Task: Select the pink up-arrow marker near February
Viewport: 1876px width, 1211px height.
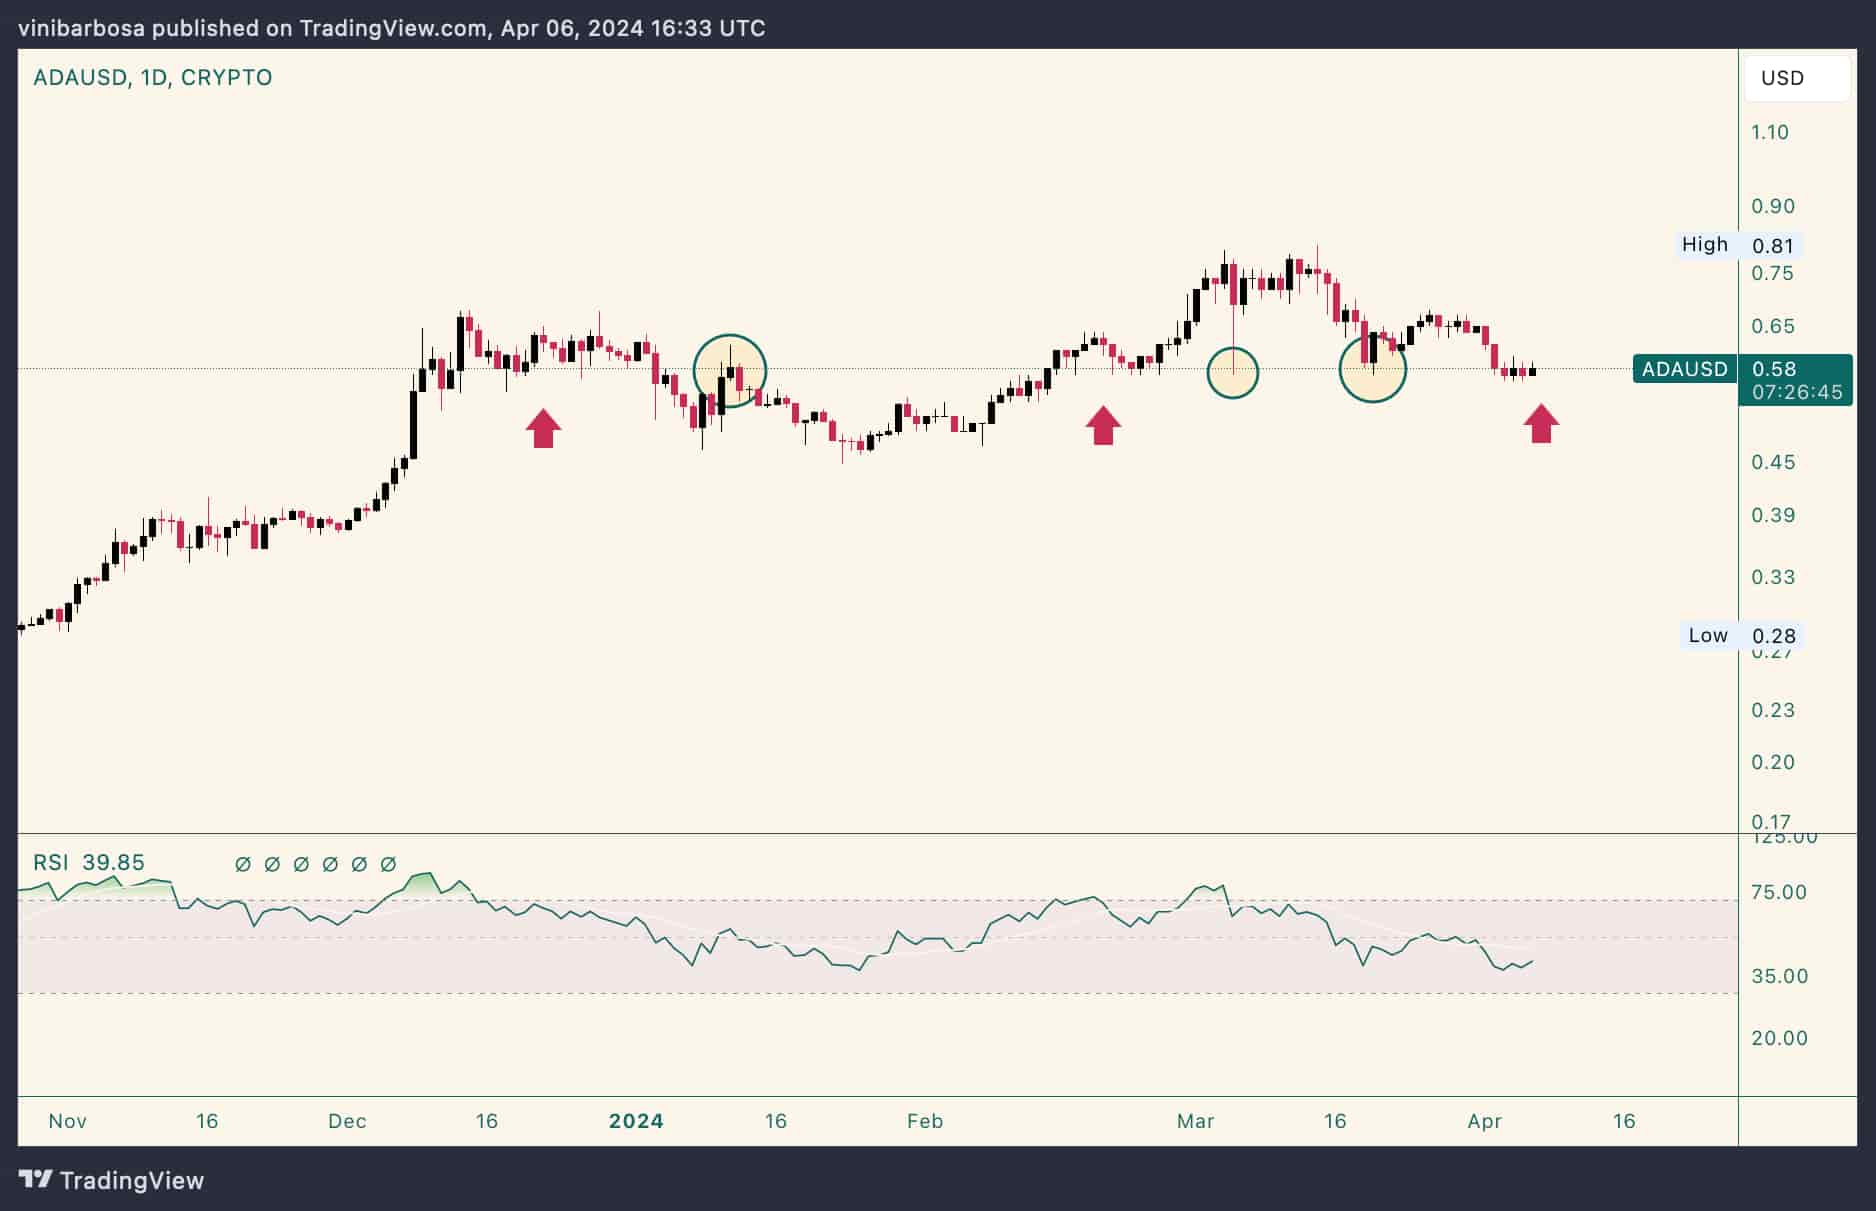Action: tap(1102, 423)
